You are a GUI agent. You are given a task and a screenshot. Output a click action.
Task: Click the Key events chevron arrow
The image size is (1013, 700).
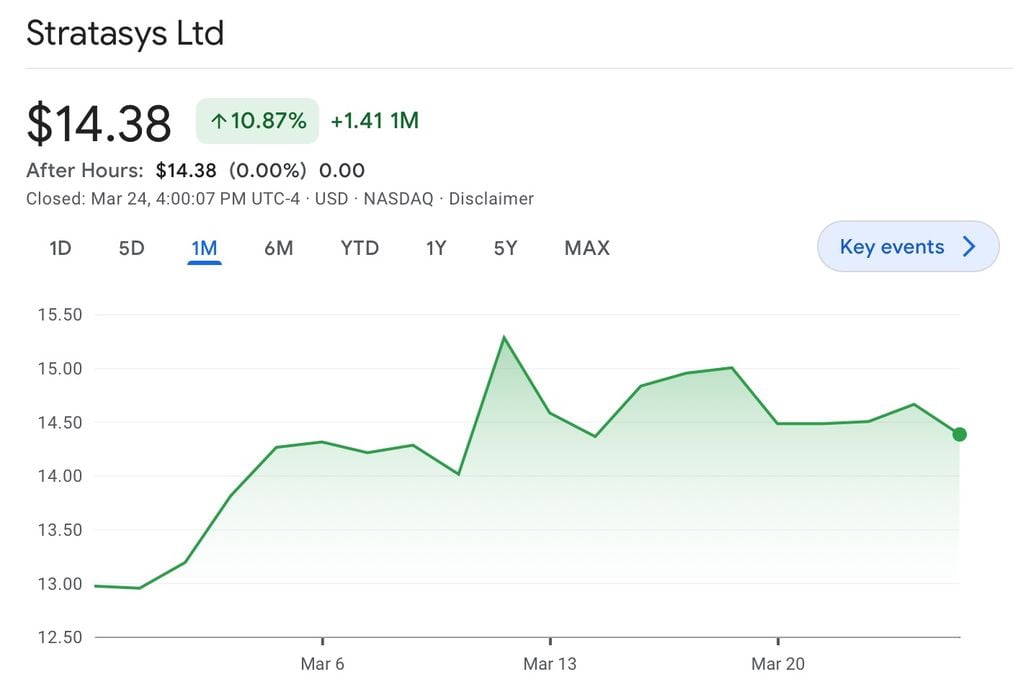(968, 247)
